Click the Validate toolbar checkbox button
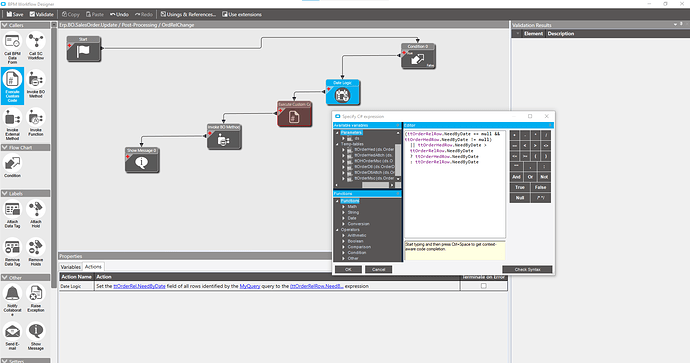690x363 pixels. pos(41,15)
